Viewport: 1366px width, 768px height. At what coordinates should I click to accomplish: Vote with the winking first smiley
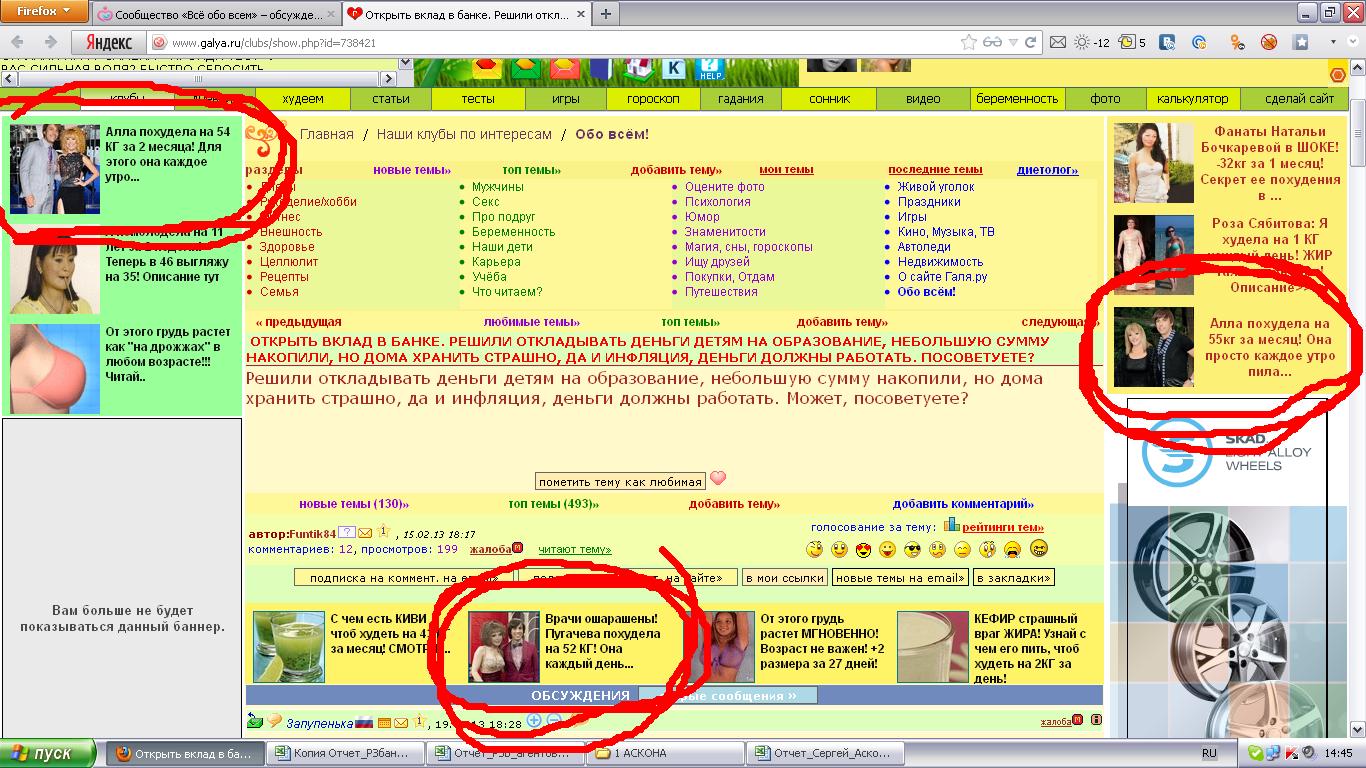[x=814, y=549]
